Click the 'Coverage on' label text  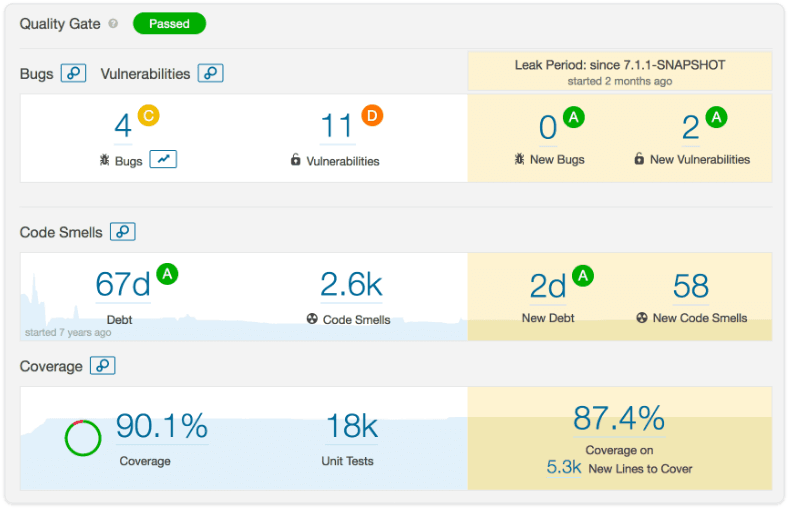pyautogui.click(x=619, y=450)
